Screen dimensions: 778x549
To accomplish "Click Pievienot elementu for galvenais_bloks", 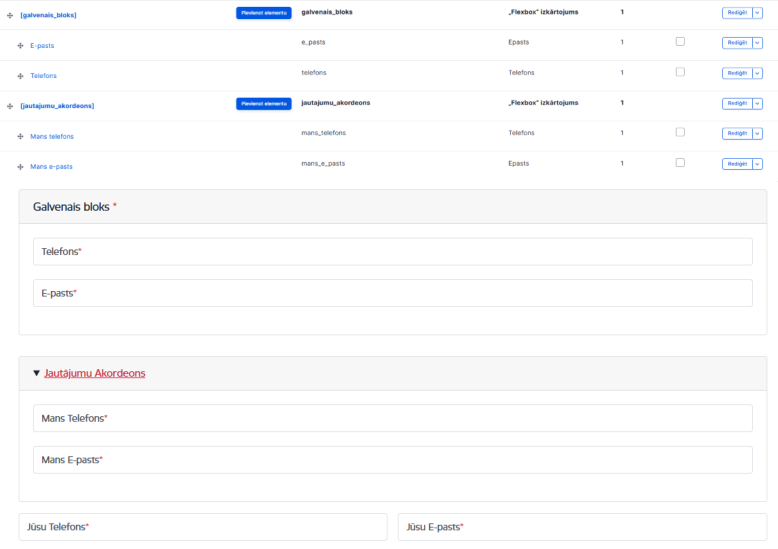I will click(x=263, y=13).
